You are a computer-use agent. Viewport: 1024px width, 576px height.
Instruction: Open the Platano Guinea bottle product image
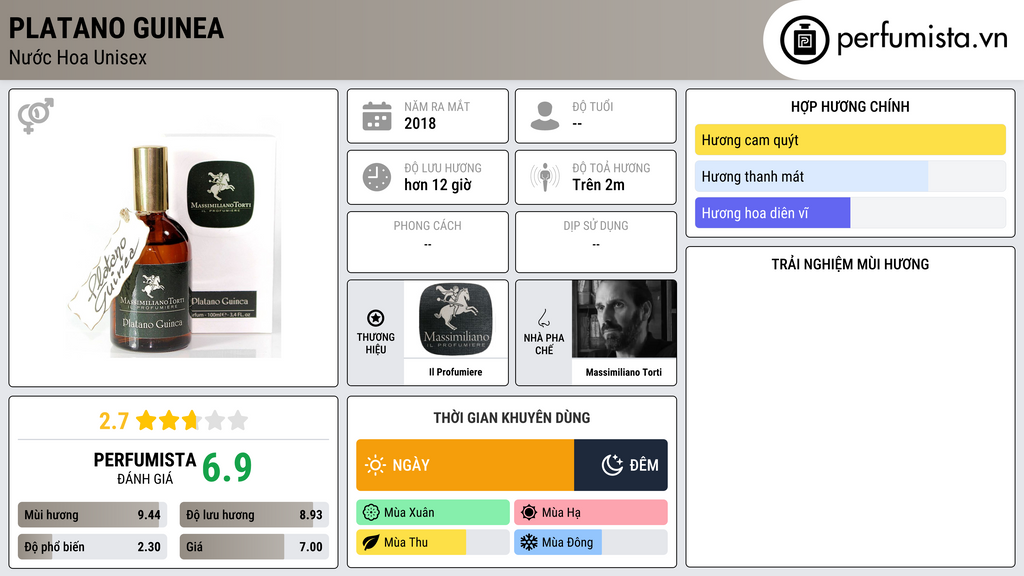(x=174, y=240)
